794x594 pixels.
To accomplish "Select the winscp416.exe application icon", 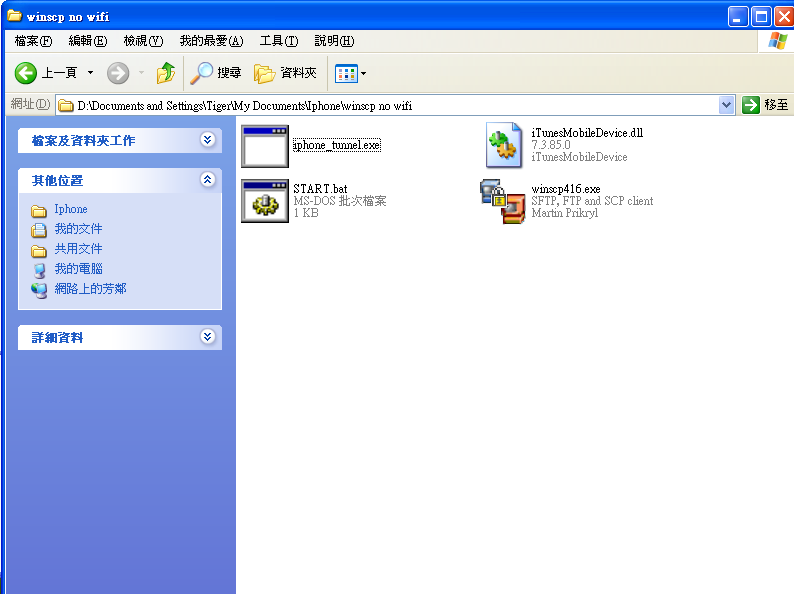I will 504,200.
